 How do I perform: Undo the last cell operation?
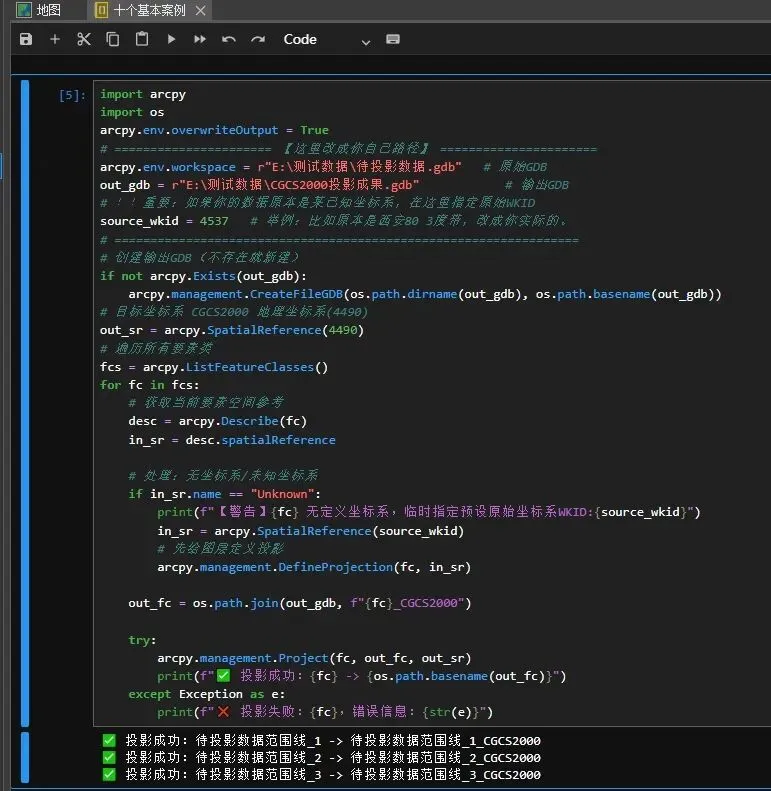coord(229,39)
